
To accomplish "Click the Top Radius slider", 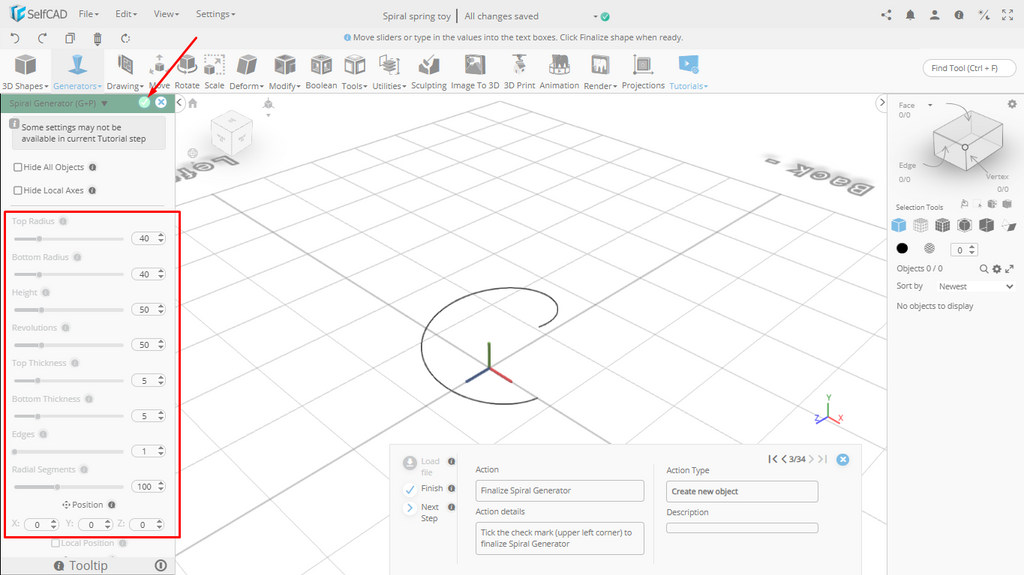I will [x=69, y=238].
